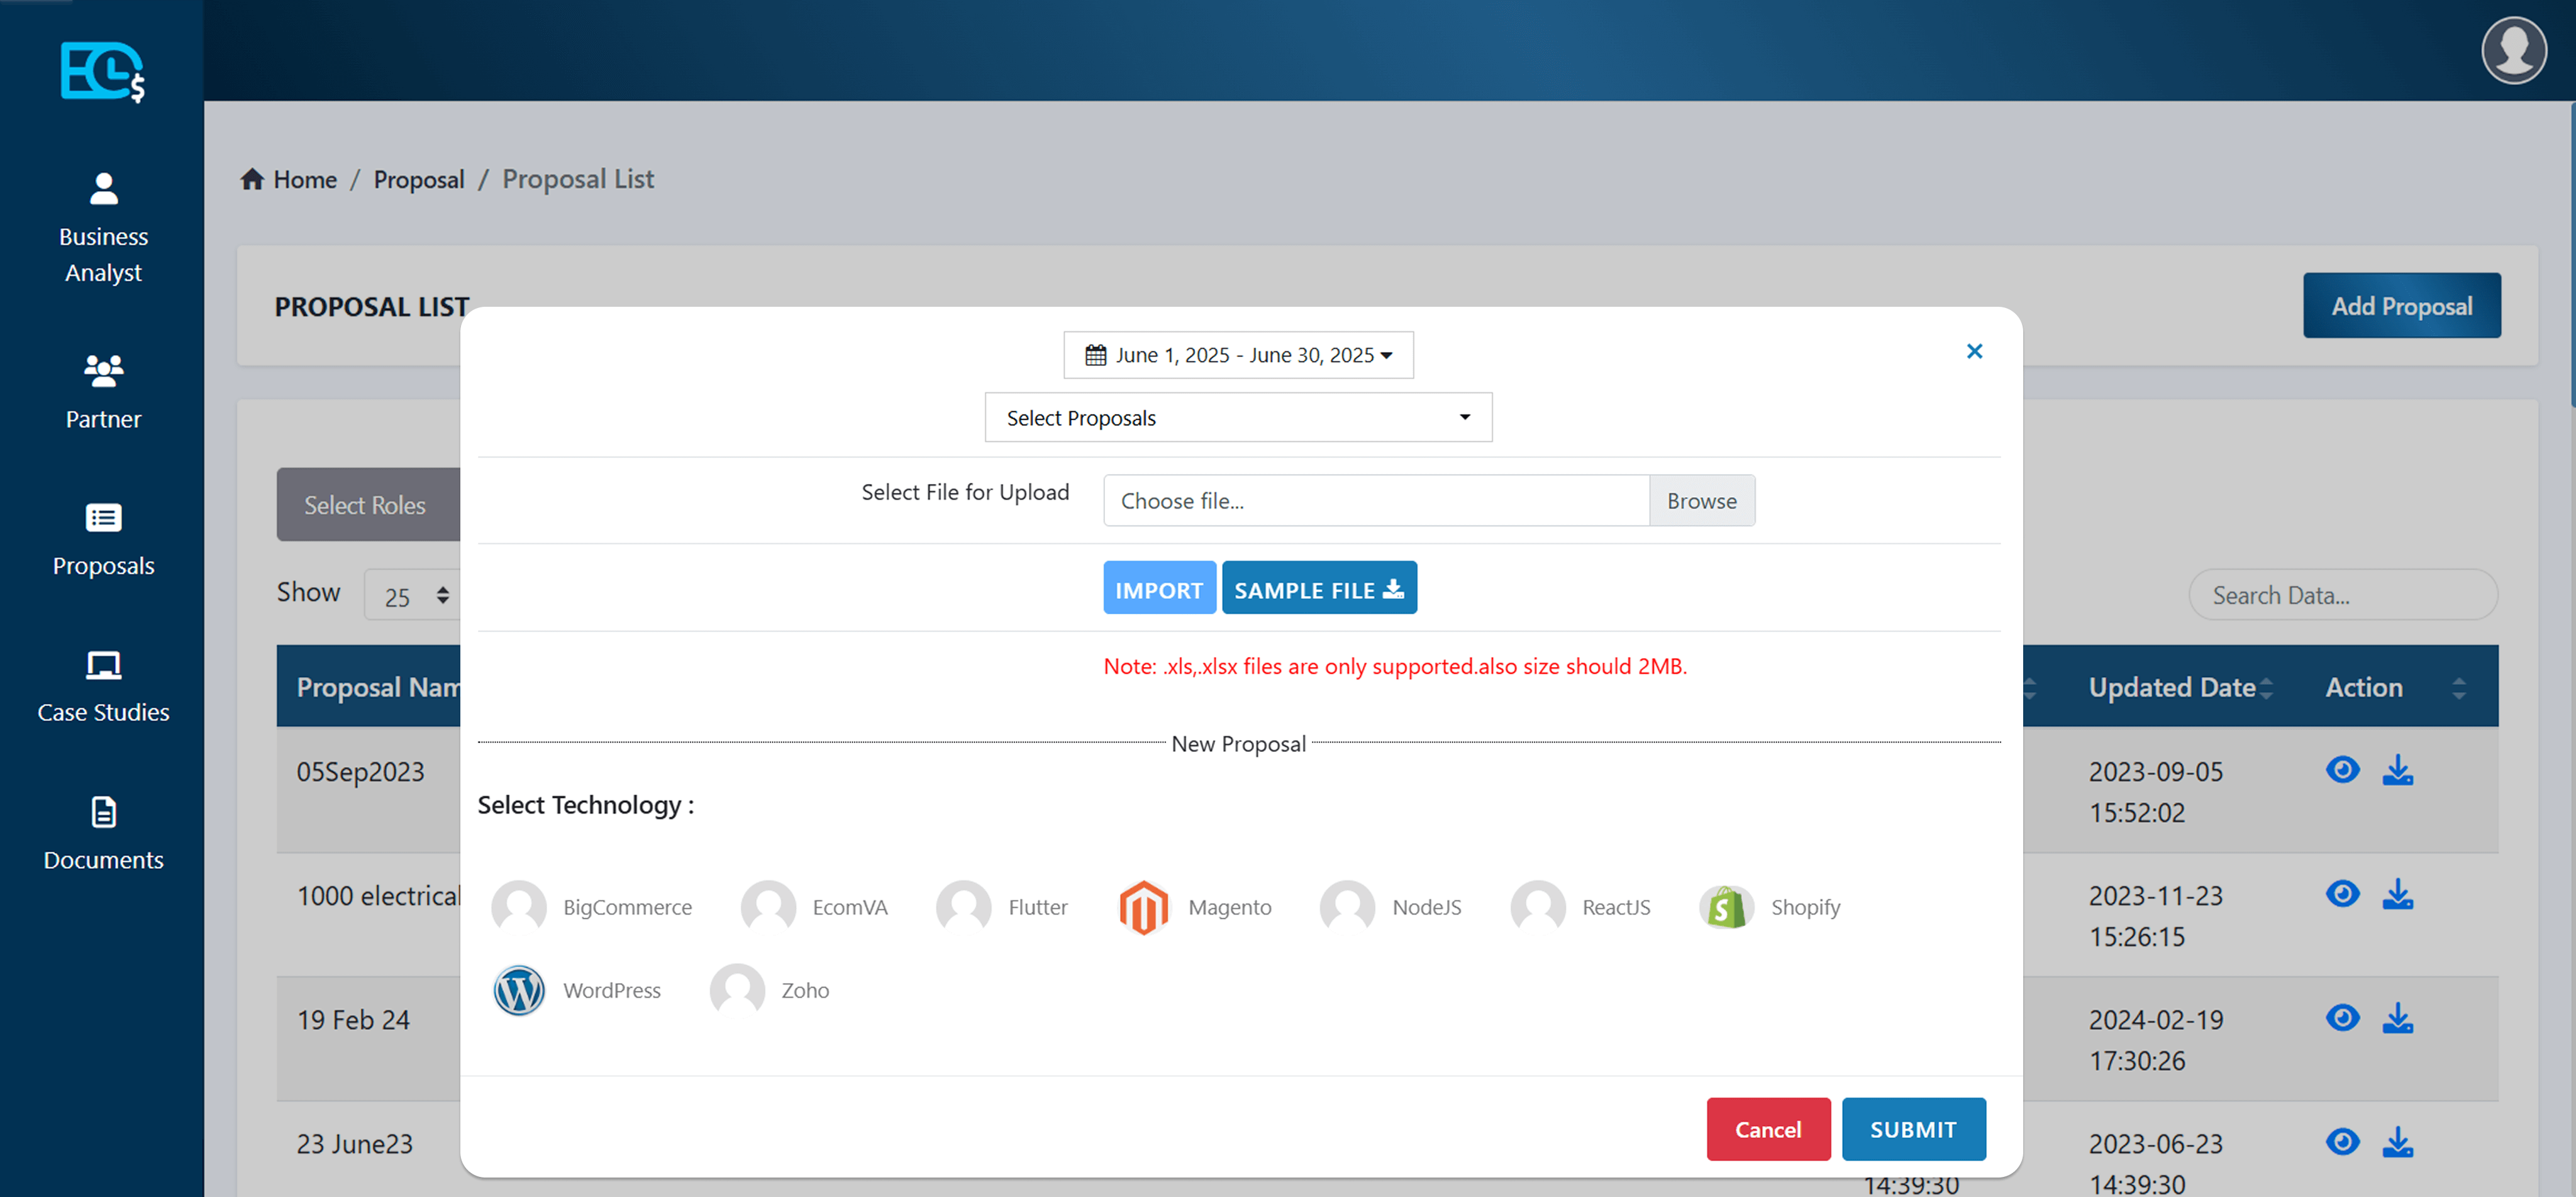The width and height of the screenshot is (2576, 1197).
Task: Download the SAMPLE FILE
Action: pyautogui.click(x=1319, y=589)
